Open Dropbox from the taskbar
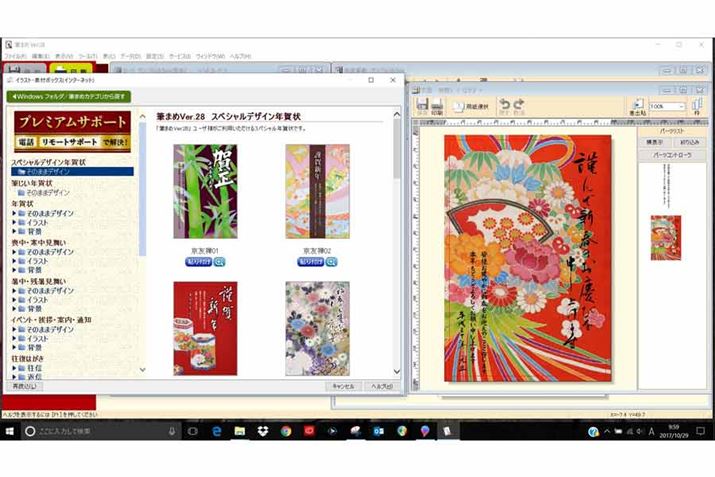Viewport: 715px width, 477px height. point(263,431)
